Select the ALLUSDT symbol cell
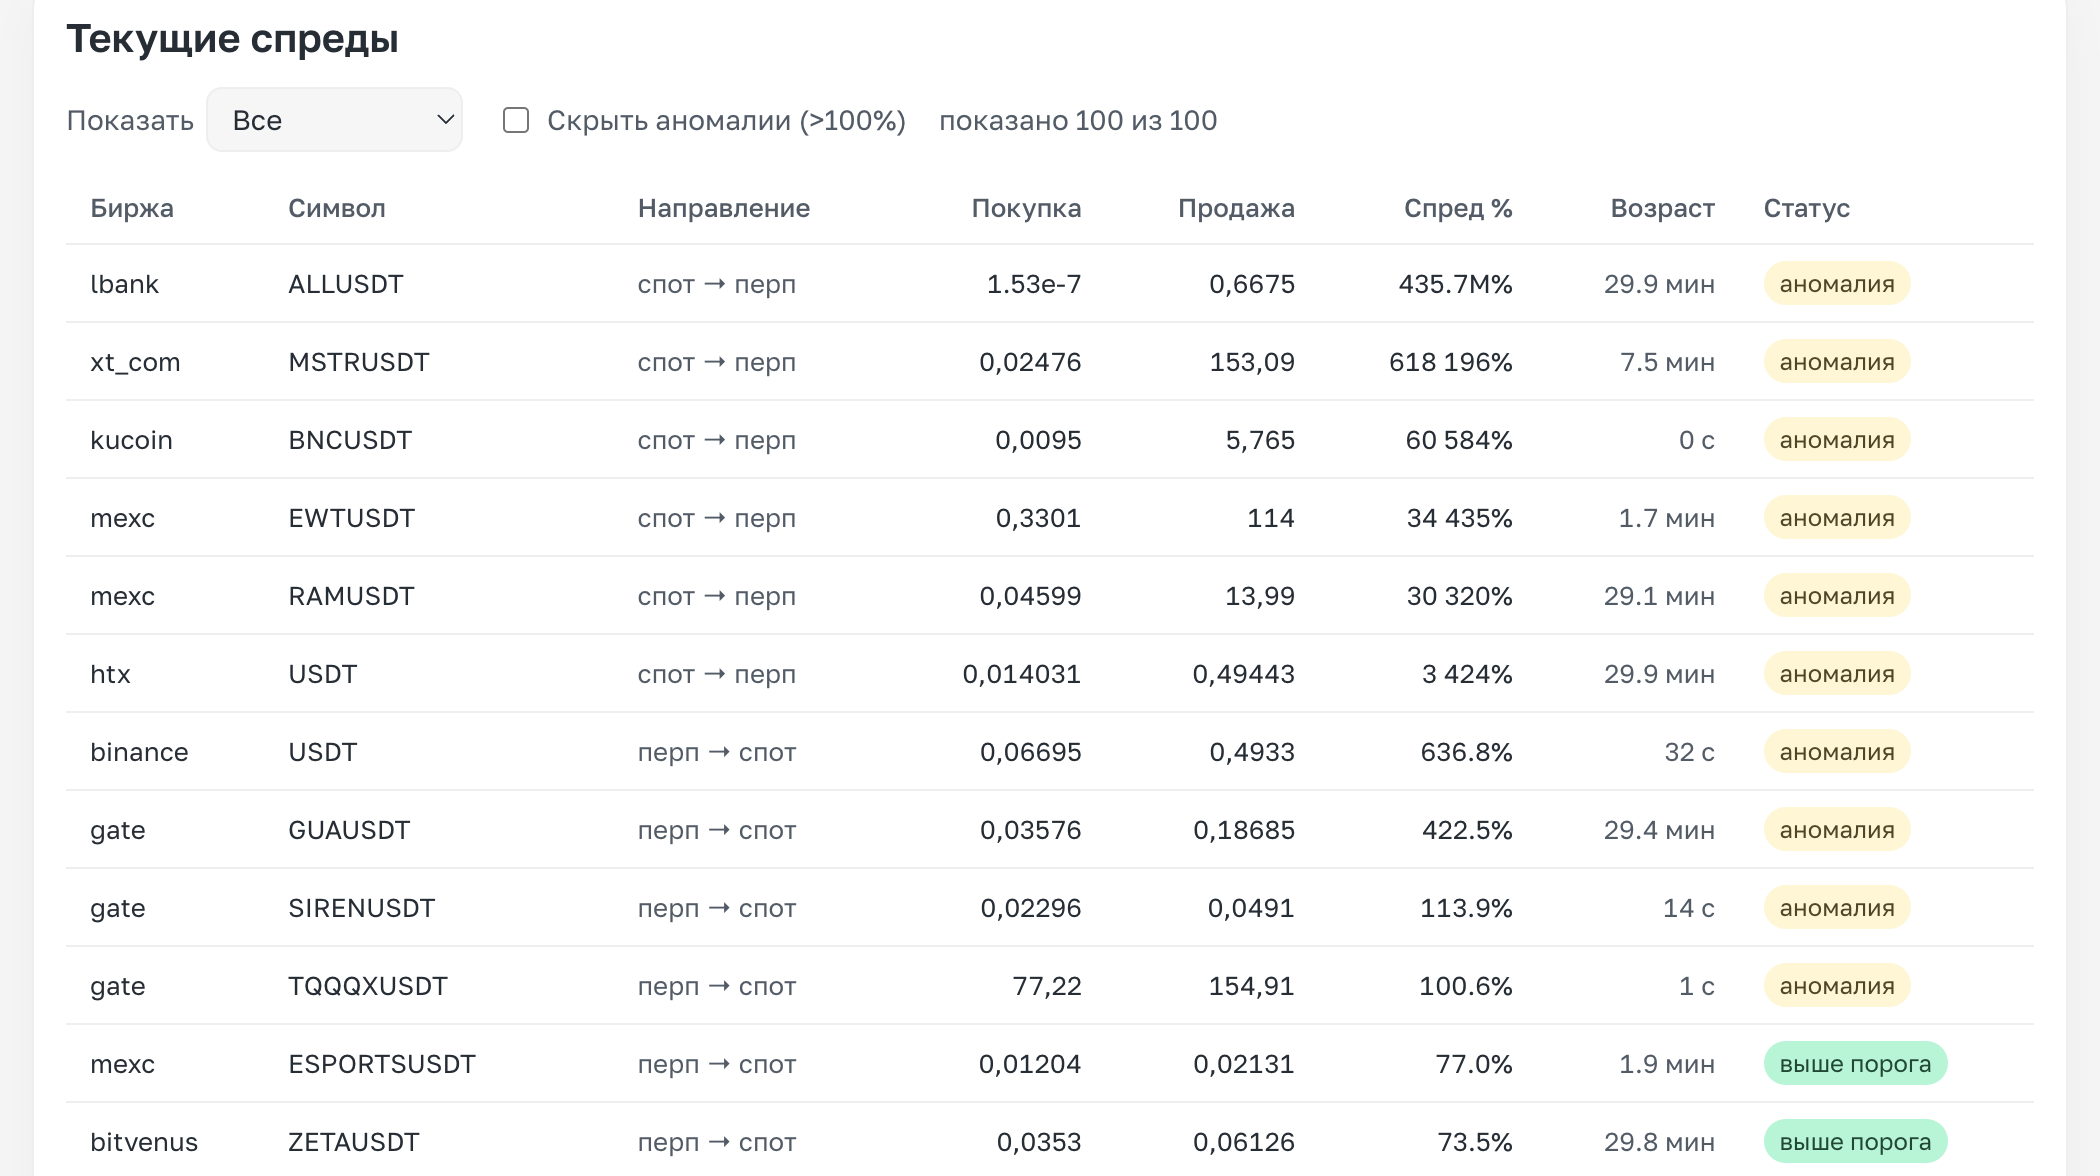Viewport: 2100px width, 1176px height. [346, 284]
